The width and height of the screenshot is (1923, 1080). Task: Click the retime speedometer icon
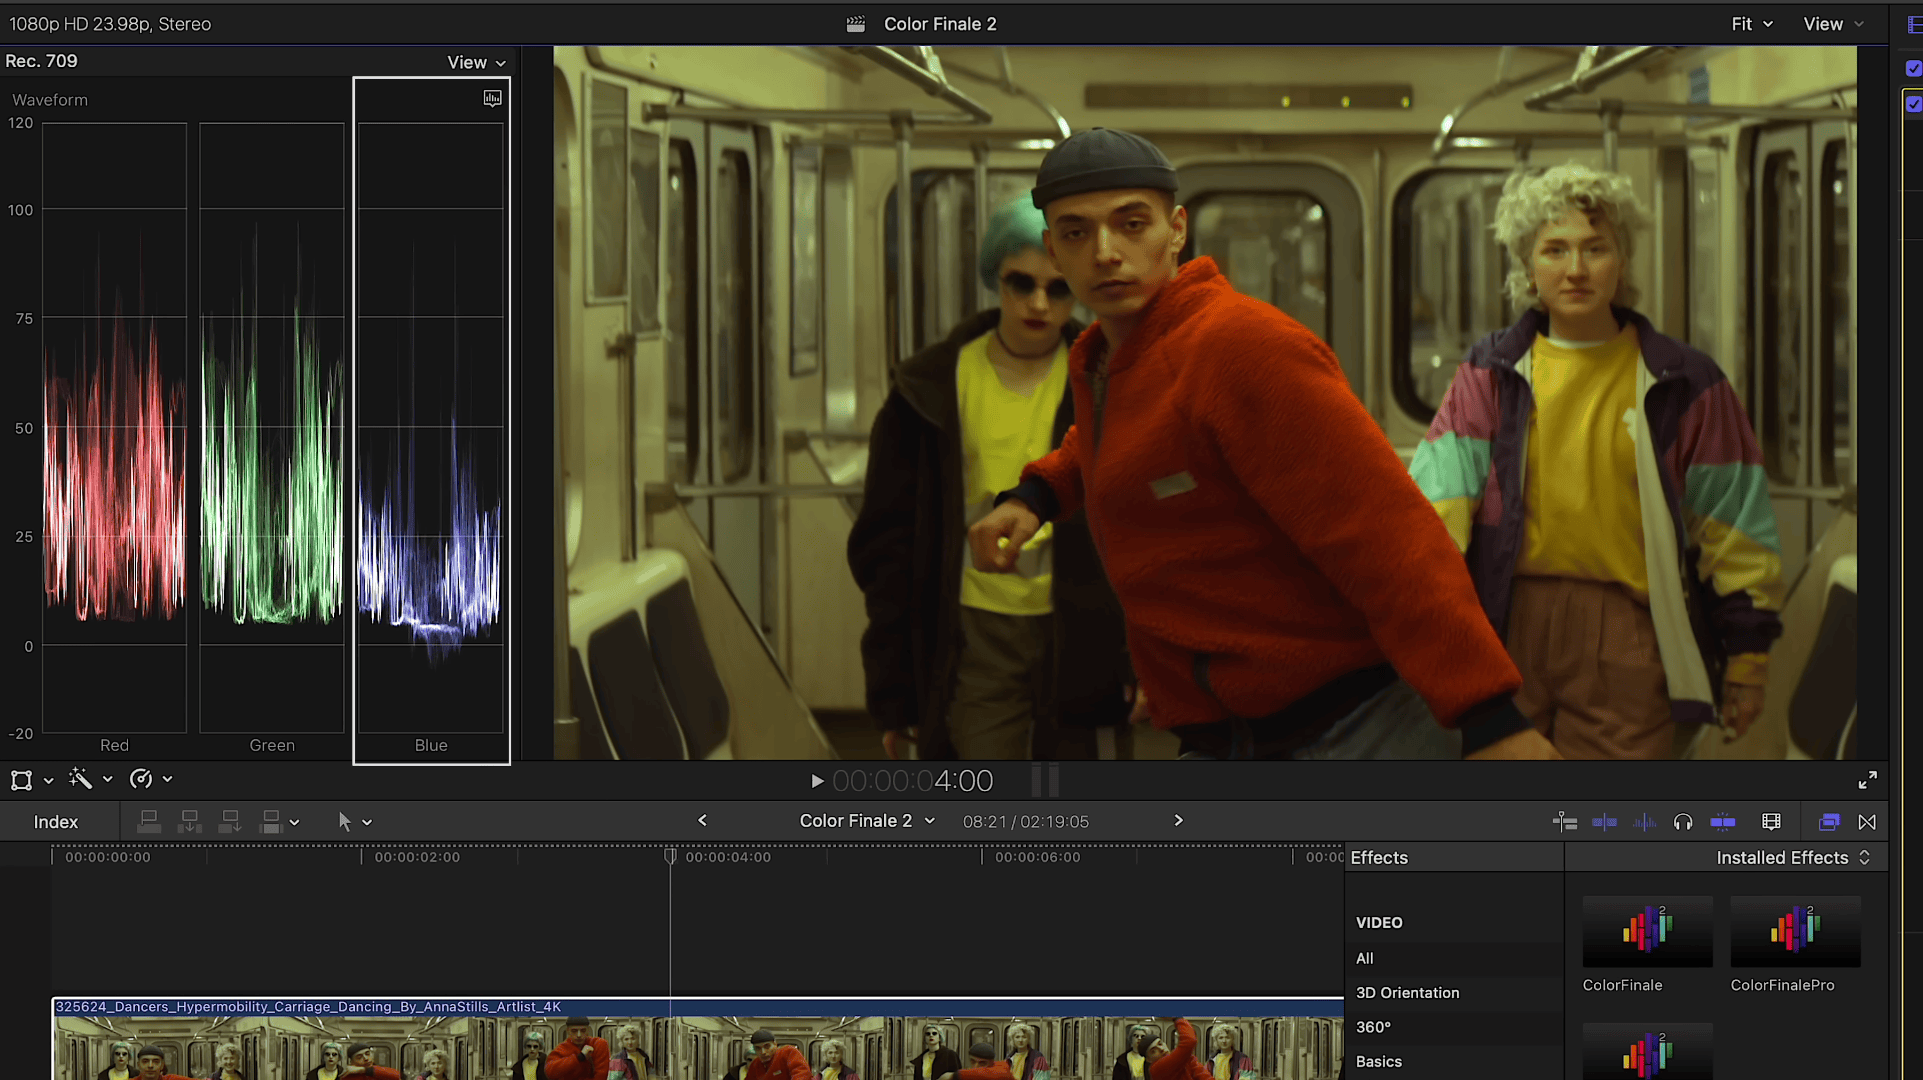[141, 779]
